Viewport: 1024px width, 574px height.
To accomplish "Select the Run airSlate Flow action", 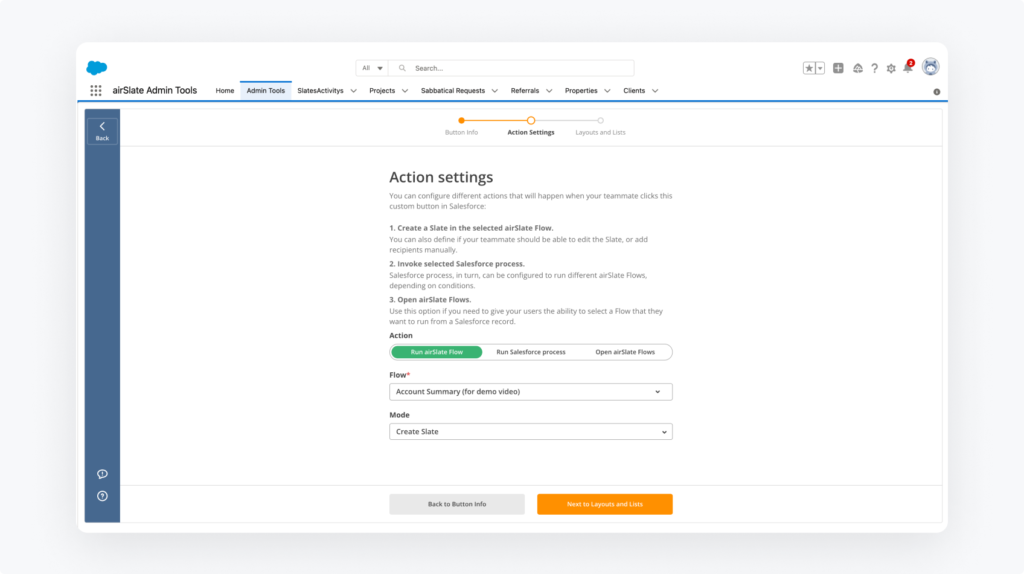I will pyautogui.click(x=436, y=352).
